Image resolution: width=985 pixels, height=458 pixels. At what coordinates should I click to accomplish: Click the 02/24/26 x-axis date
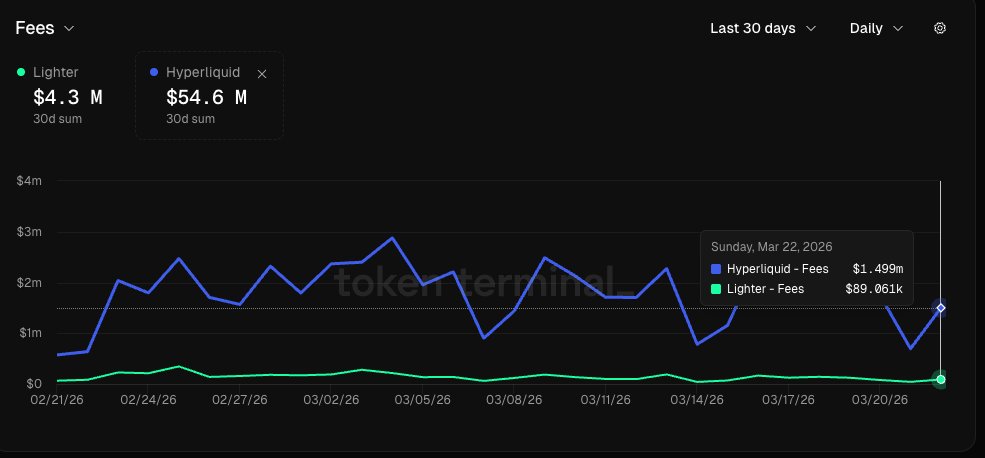(x=148, y=400)
